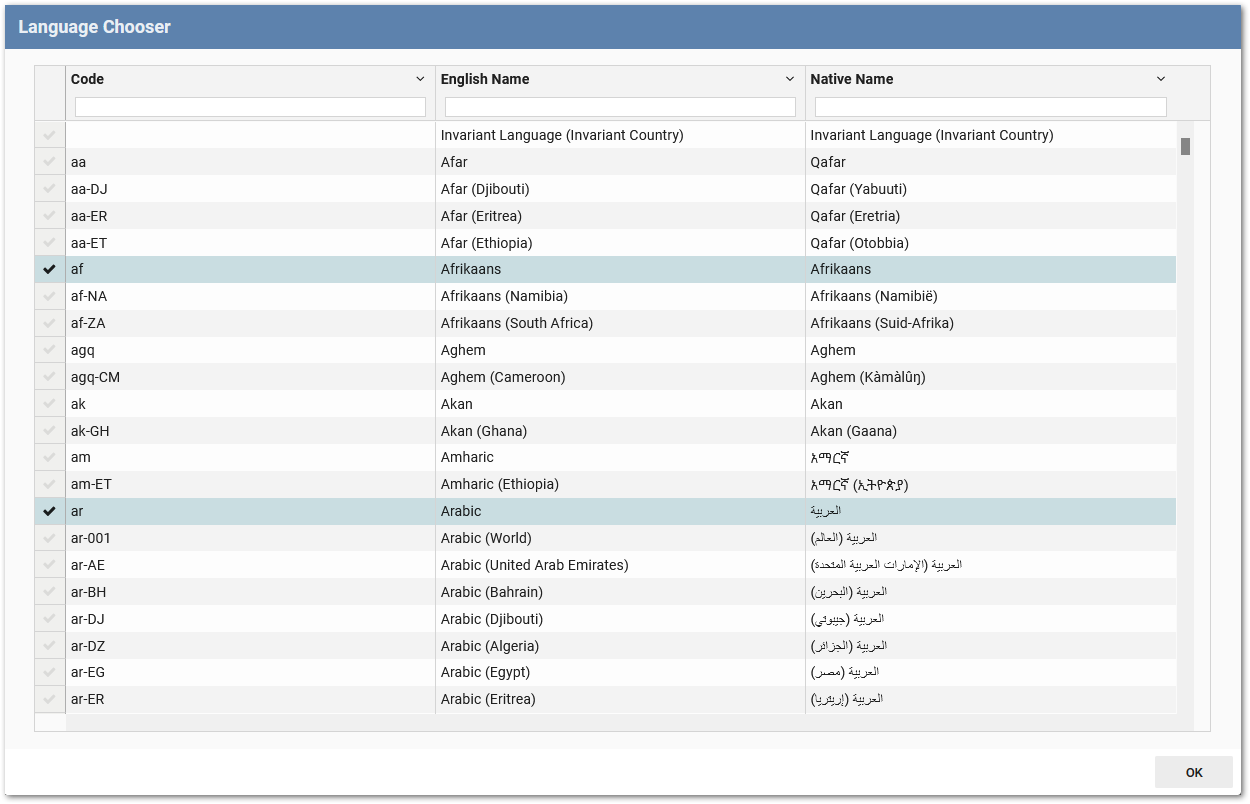
Task: Click the English Name column header
Action: [x=485, y=78]
